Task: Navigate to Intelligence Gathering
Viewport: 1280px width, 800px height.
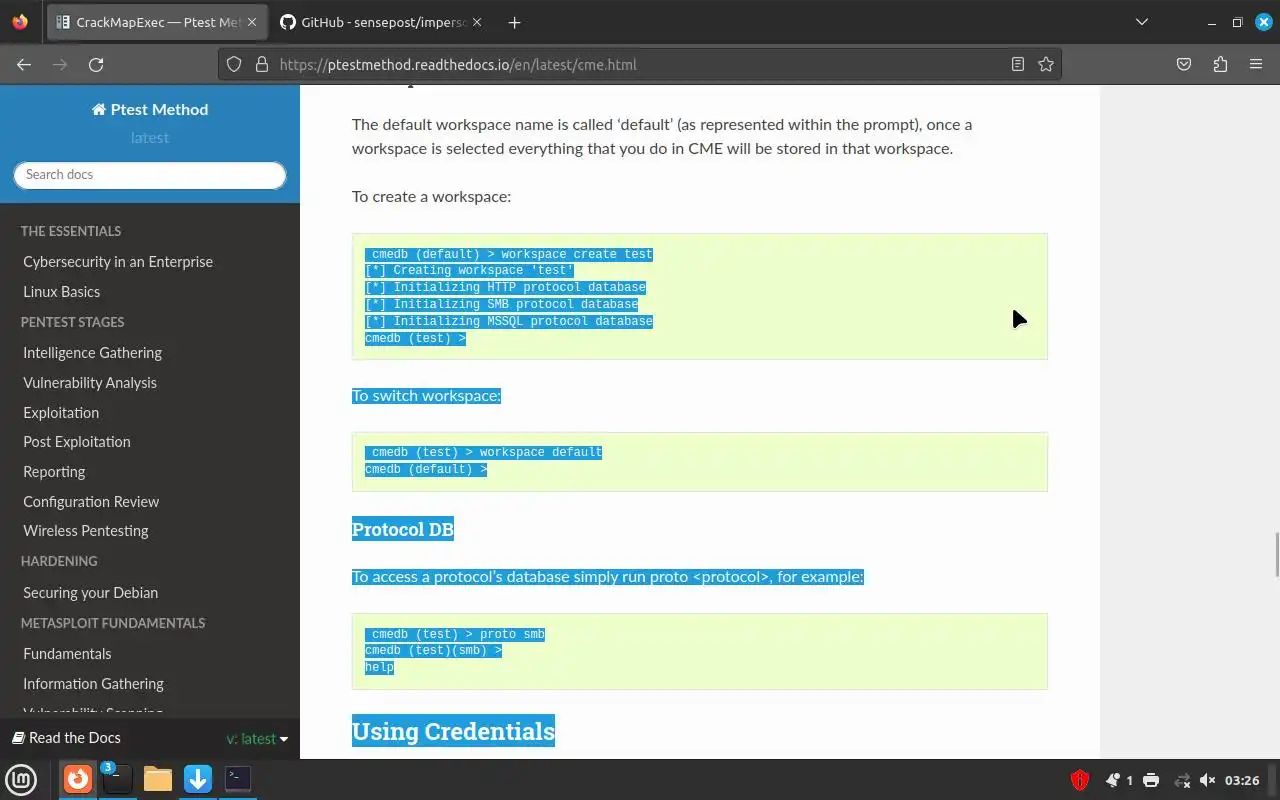Action: (92, 353)
